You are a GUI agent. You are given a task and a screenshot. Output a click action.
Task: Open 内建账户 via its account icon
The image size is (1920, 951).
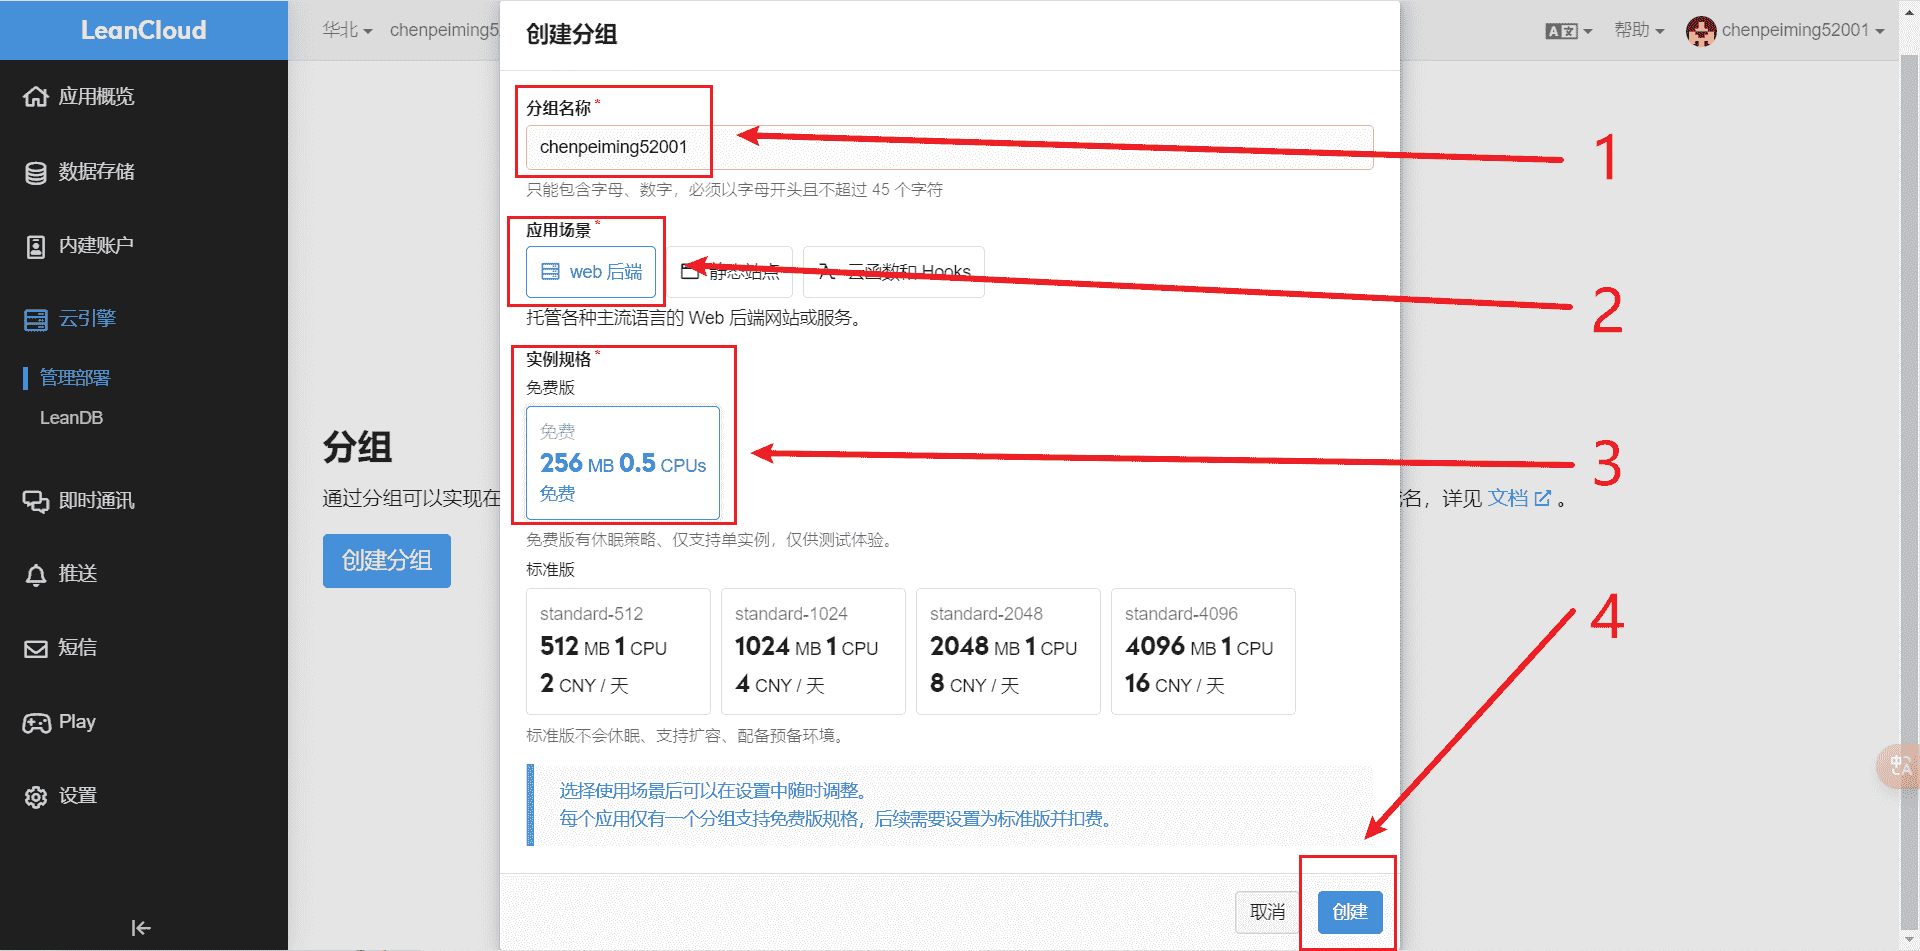tap(36, 246)
